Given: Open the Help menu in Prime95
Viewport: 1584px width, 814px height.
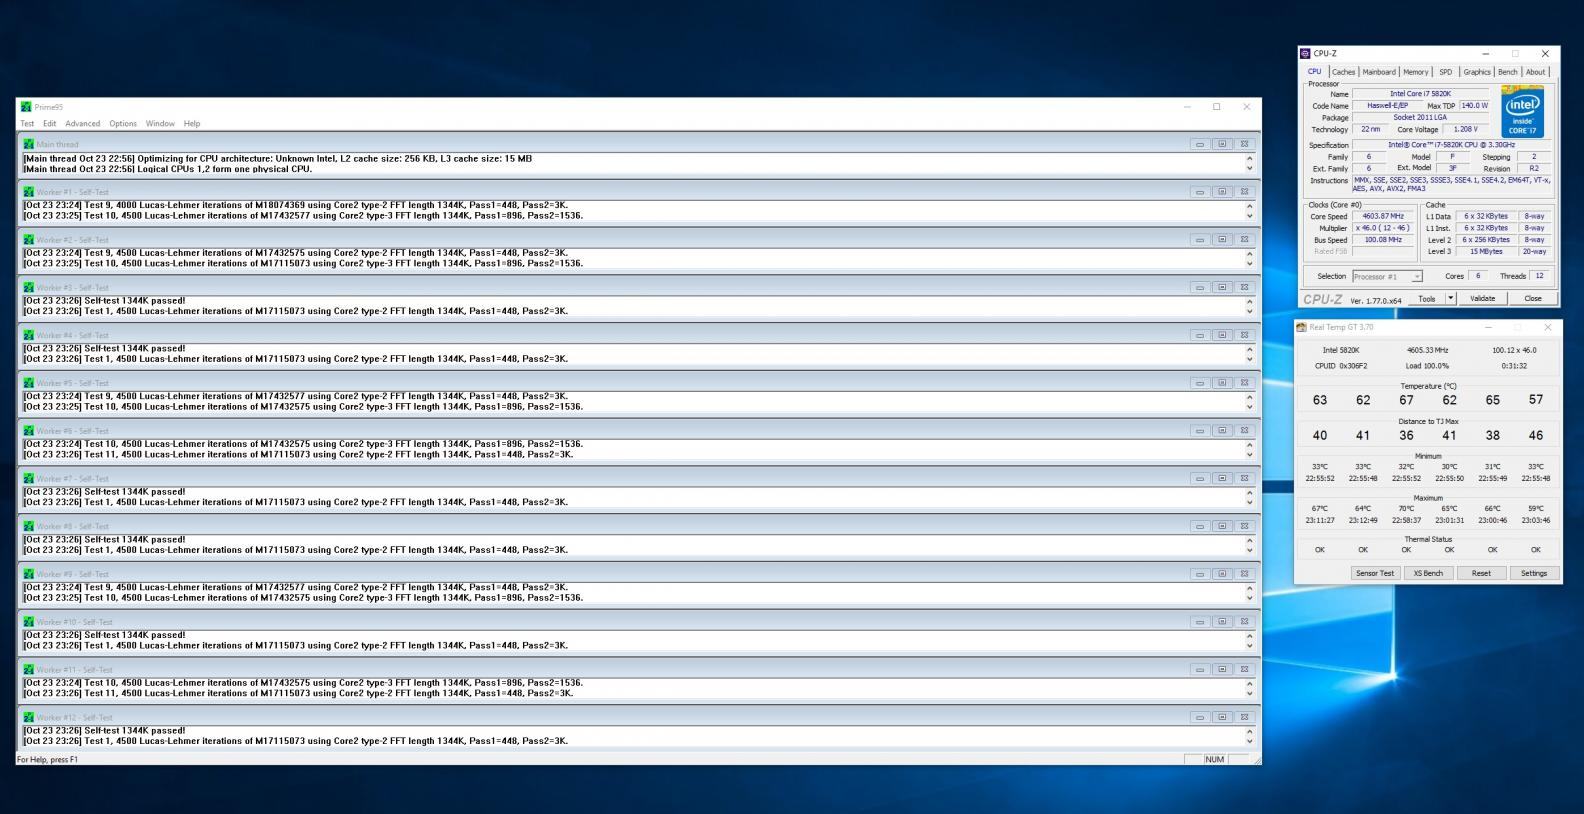Looking at the screenshot, I should pyautogui.click(x=192, y=124).
